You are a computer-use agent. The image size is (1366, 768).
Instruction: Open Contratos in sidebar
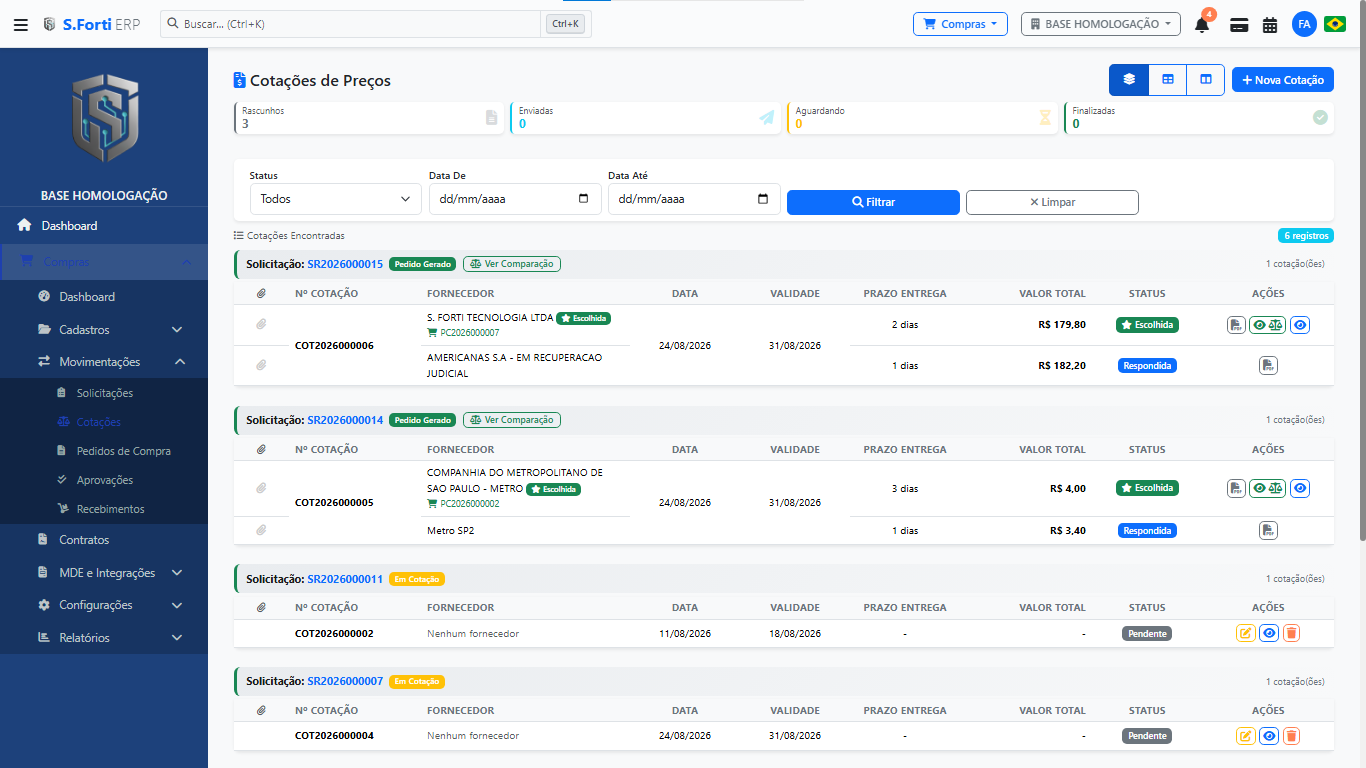pos(104,540)
